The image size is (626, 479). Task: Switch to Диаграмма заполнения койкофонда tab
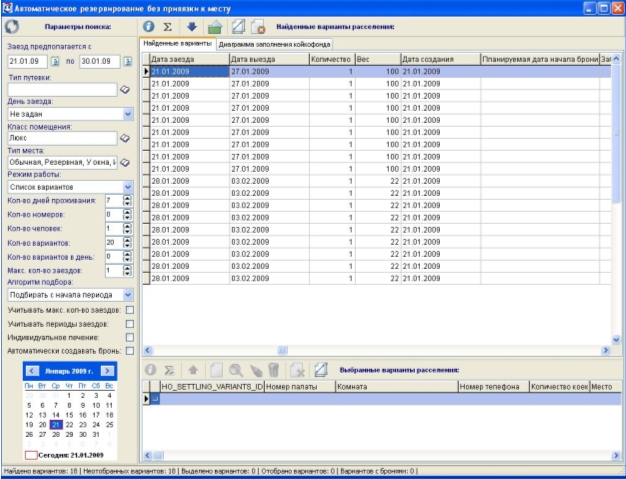click(274, 44)
